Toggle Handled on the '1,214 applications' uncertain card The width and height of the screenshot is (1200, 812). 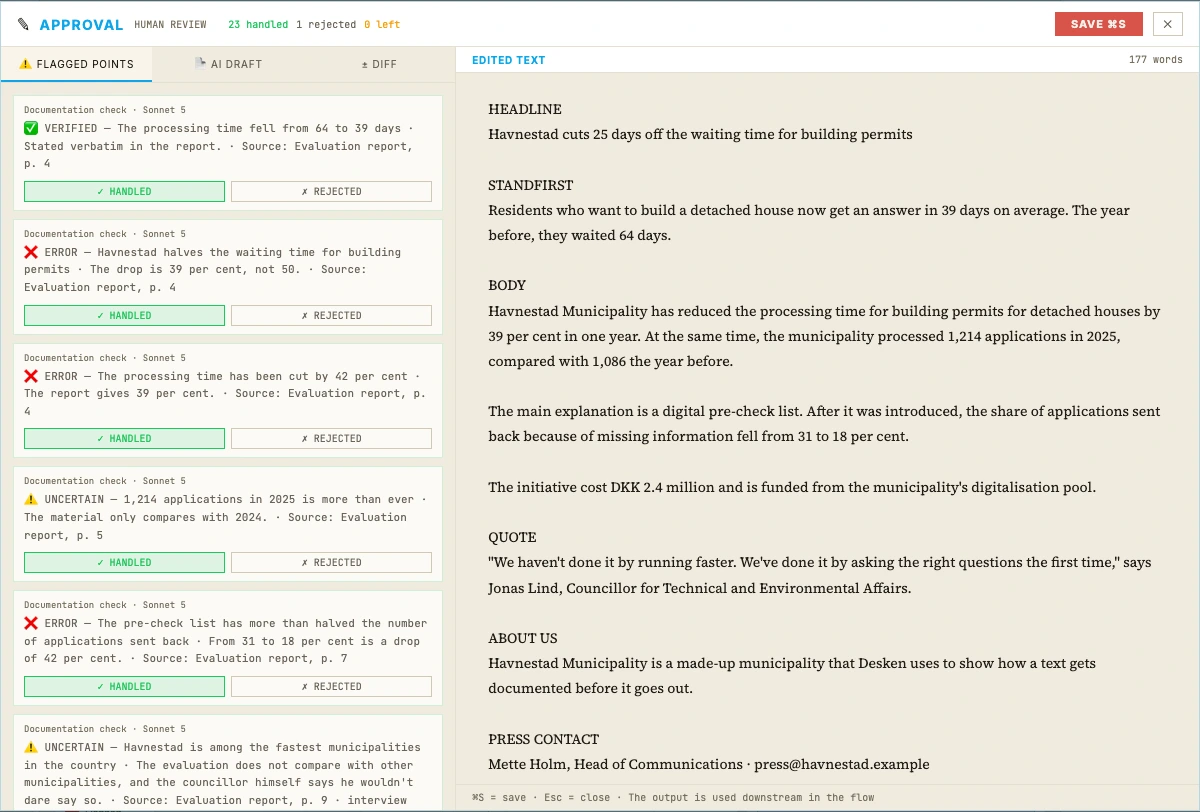pyautogui.click(x=124, y=562)
